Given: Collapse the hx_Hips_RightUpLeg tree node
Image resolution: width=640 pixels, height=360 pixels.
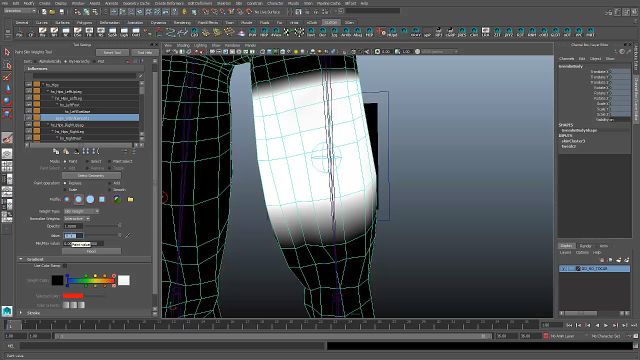Looking at the screenshot, I should [48, 125].
